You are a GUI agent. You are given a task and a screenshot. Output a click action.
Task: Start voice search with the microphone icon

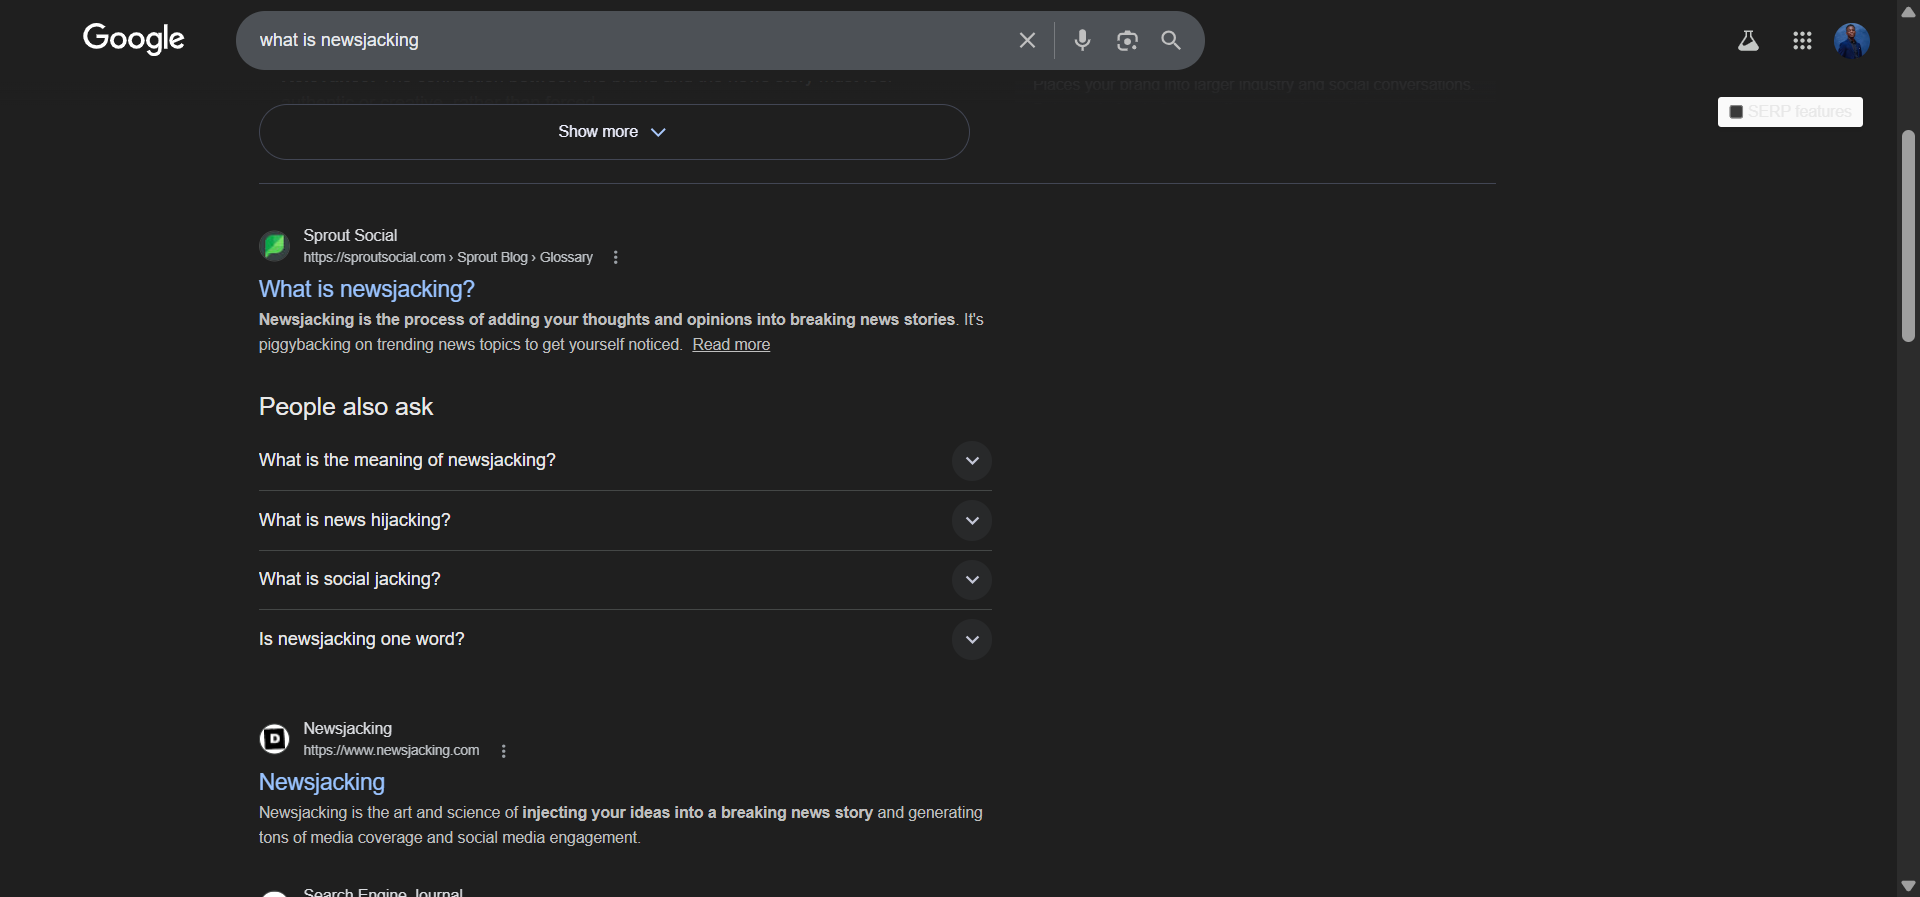tap(1082, 40)
